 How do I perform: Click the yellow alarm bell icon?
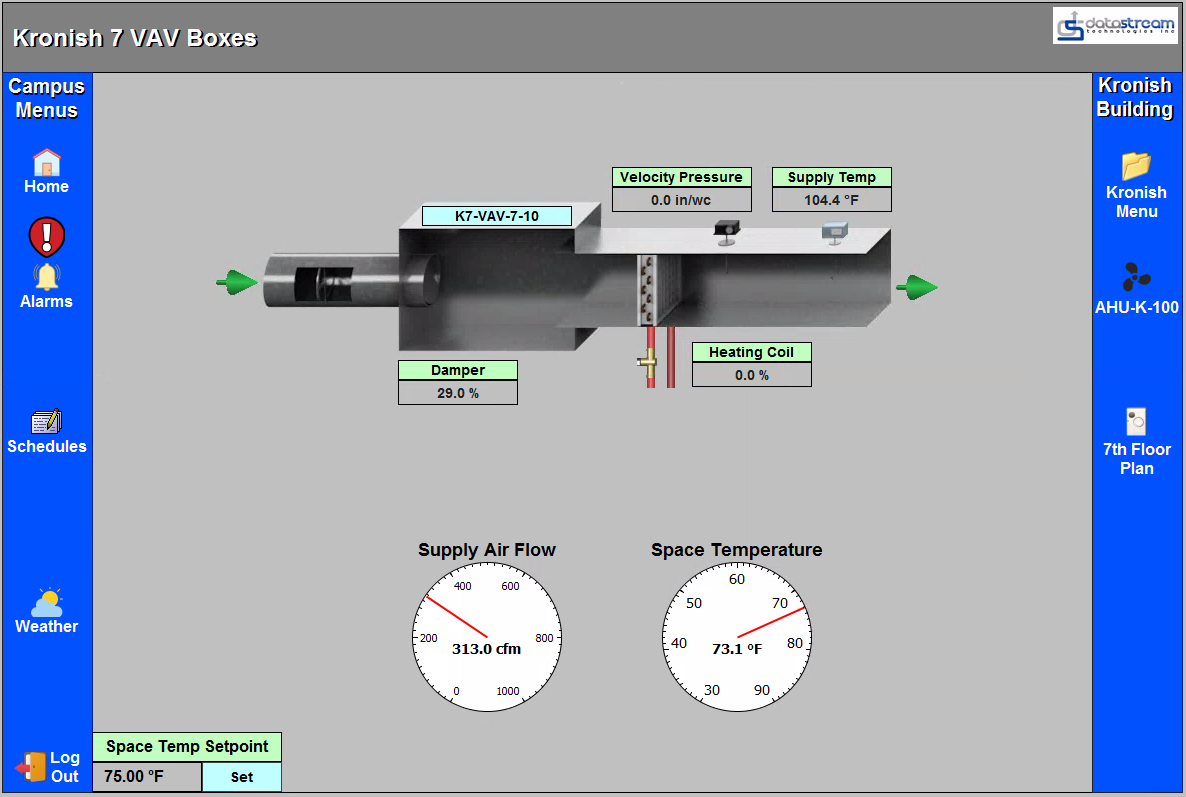tap(46, 276)
